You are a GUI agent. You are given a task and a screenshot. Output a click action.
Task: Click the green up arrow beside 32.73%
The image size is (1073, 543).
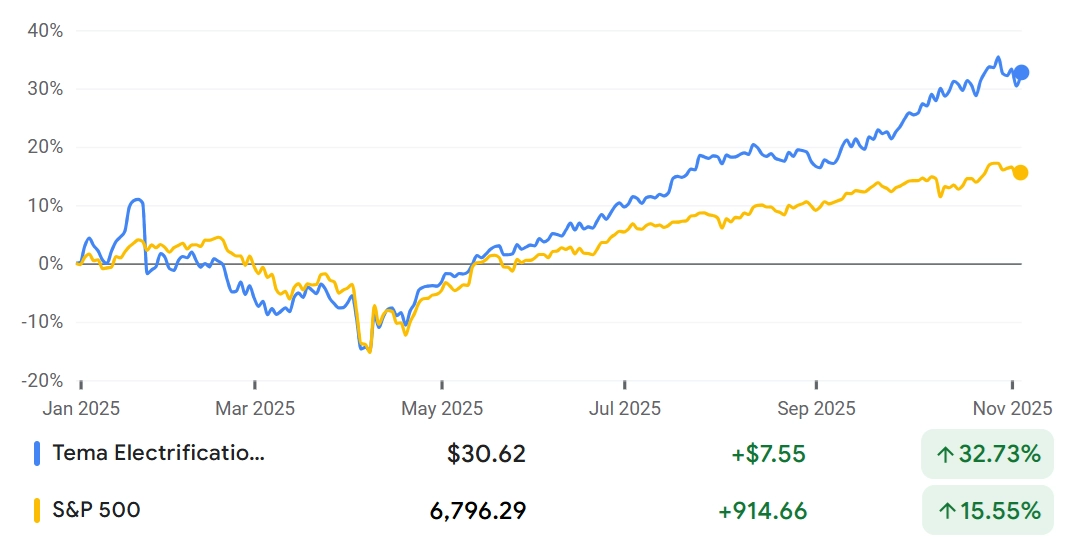pos(945,455)
